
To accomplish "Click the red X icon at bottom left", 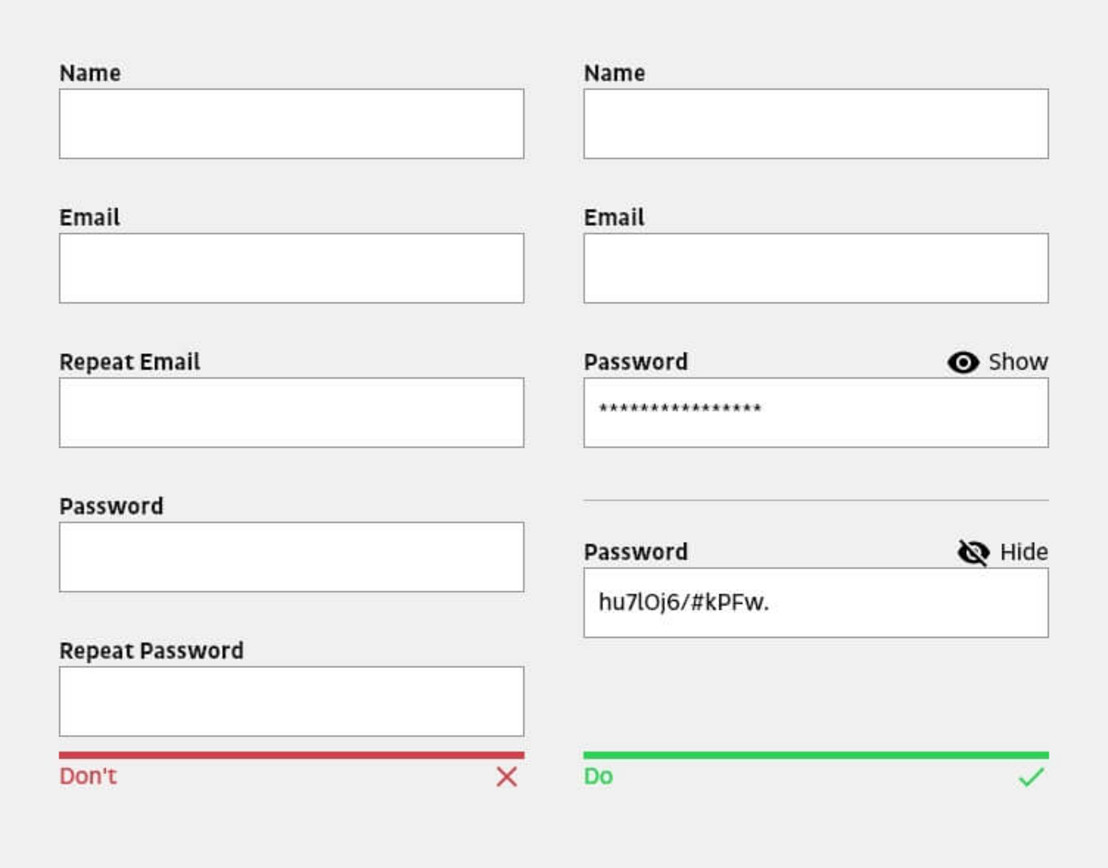I will point(507,778).
